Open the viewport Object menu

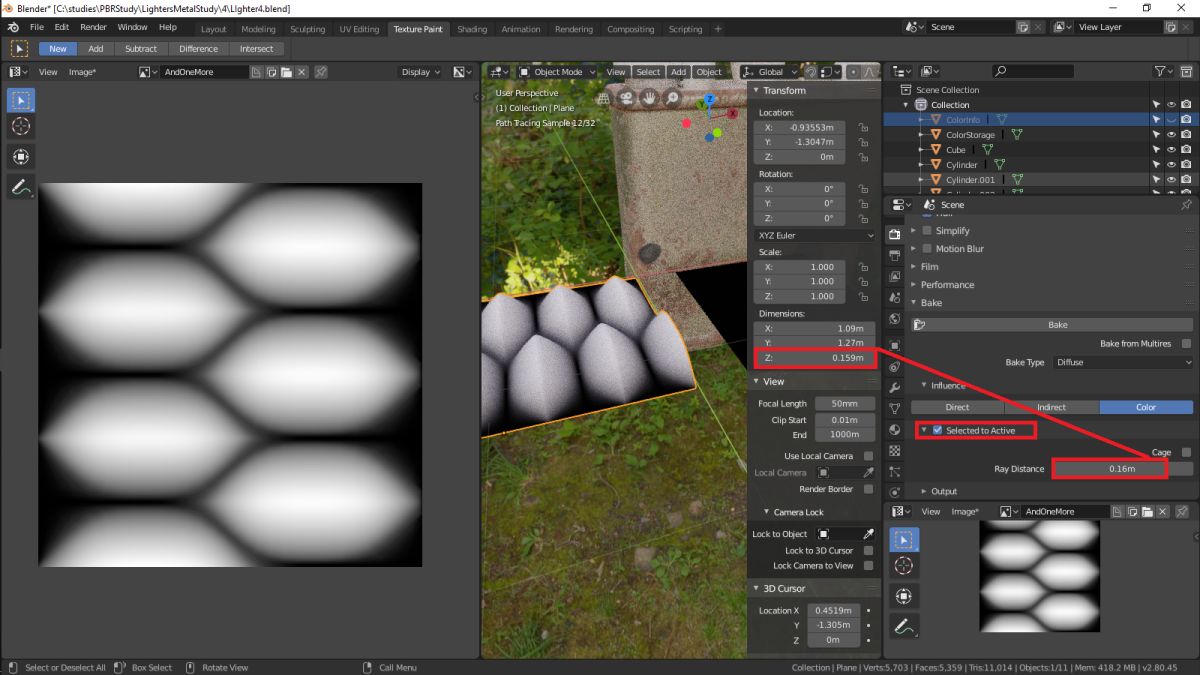tap(709, 72)
